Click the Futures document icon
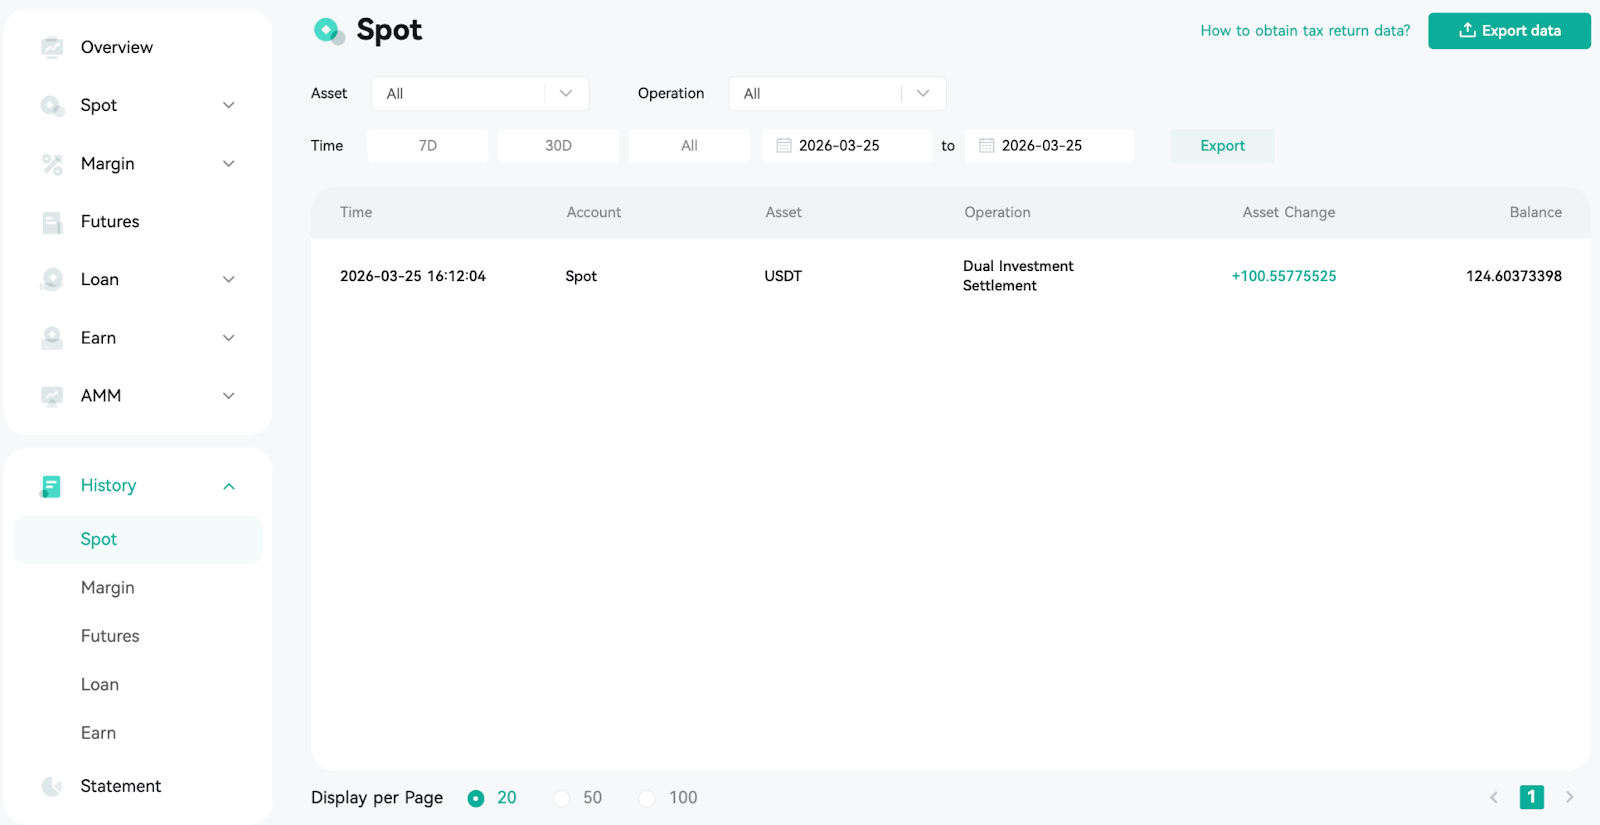Viewport: 1600px width, 825px height. point(52,222)
